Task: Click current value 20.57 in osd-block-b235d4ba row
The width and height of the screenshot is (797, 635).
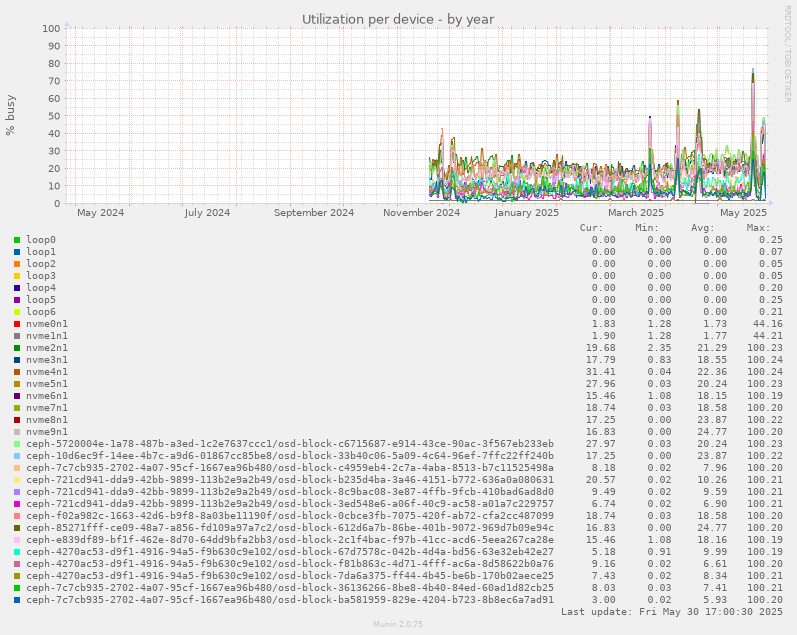Action: pyautogui.click(x=600, y=480)
